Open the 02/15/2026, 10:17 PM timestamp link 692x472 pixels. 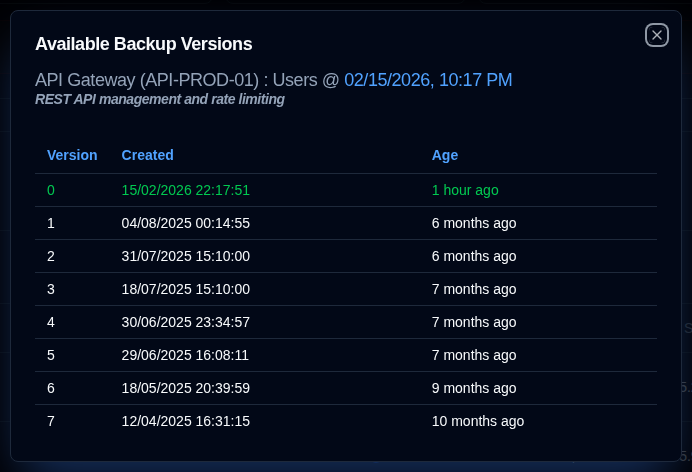(428, 80)
